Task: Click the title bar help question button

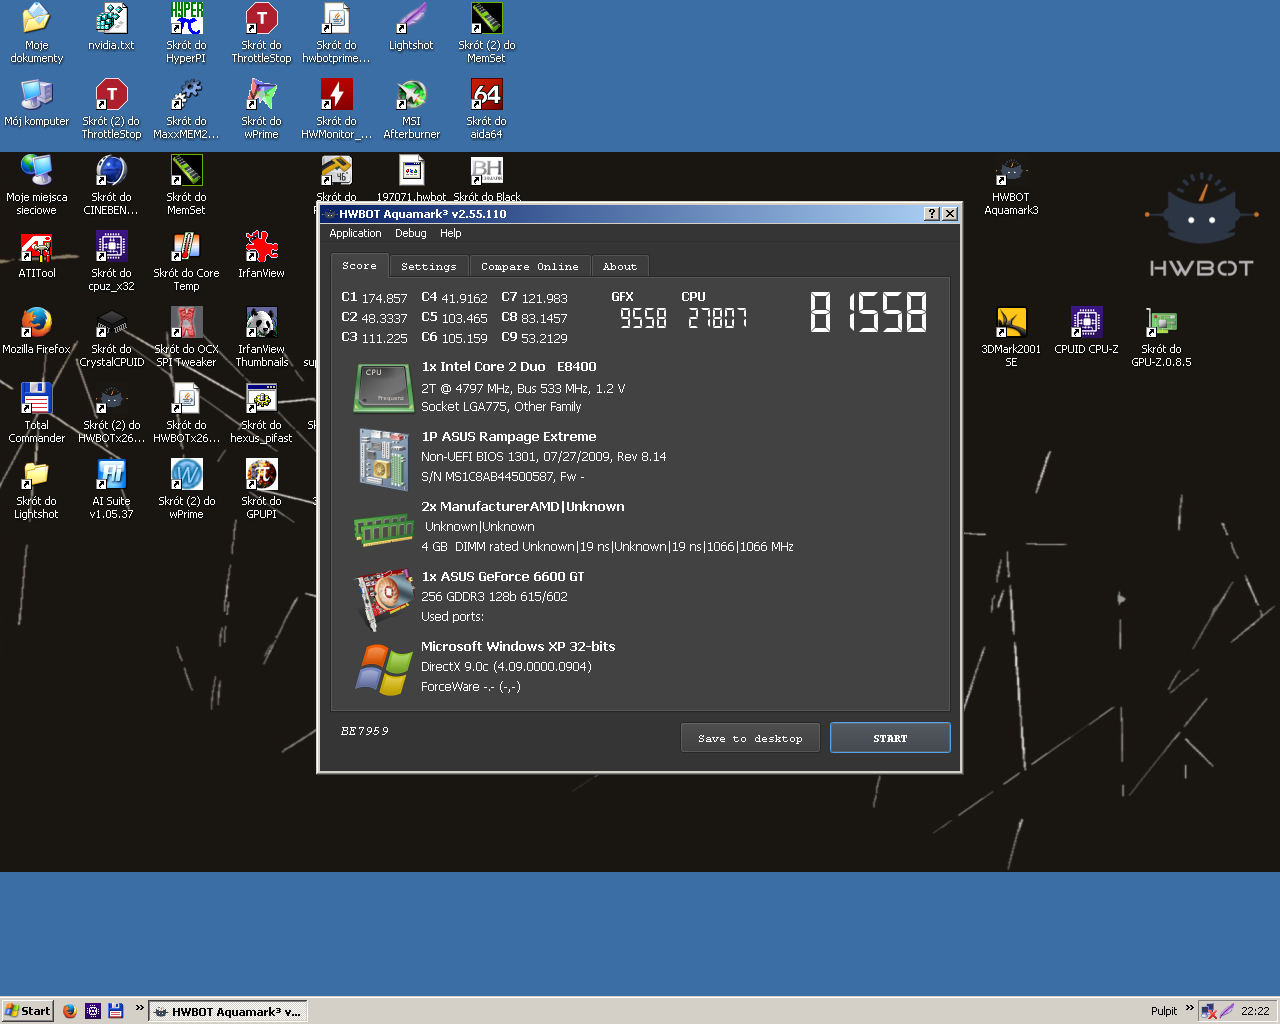Action: tap(932, 213)
